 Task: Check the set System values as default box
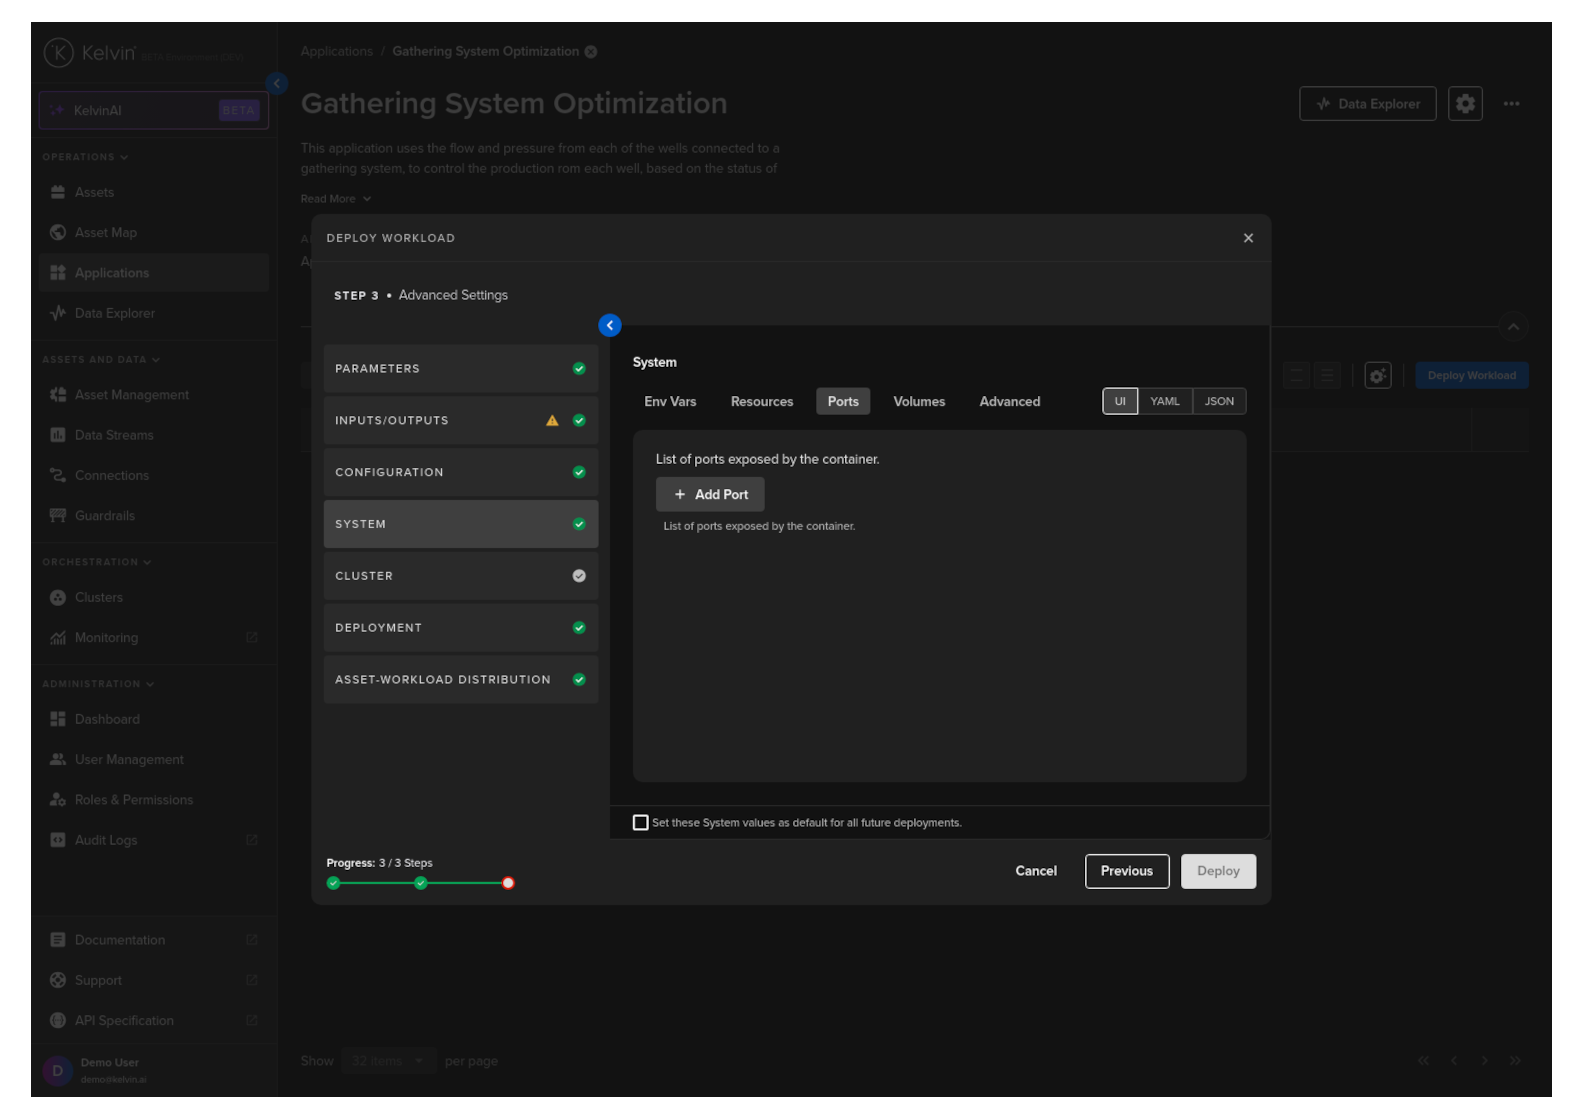click(x=641, y=823)
